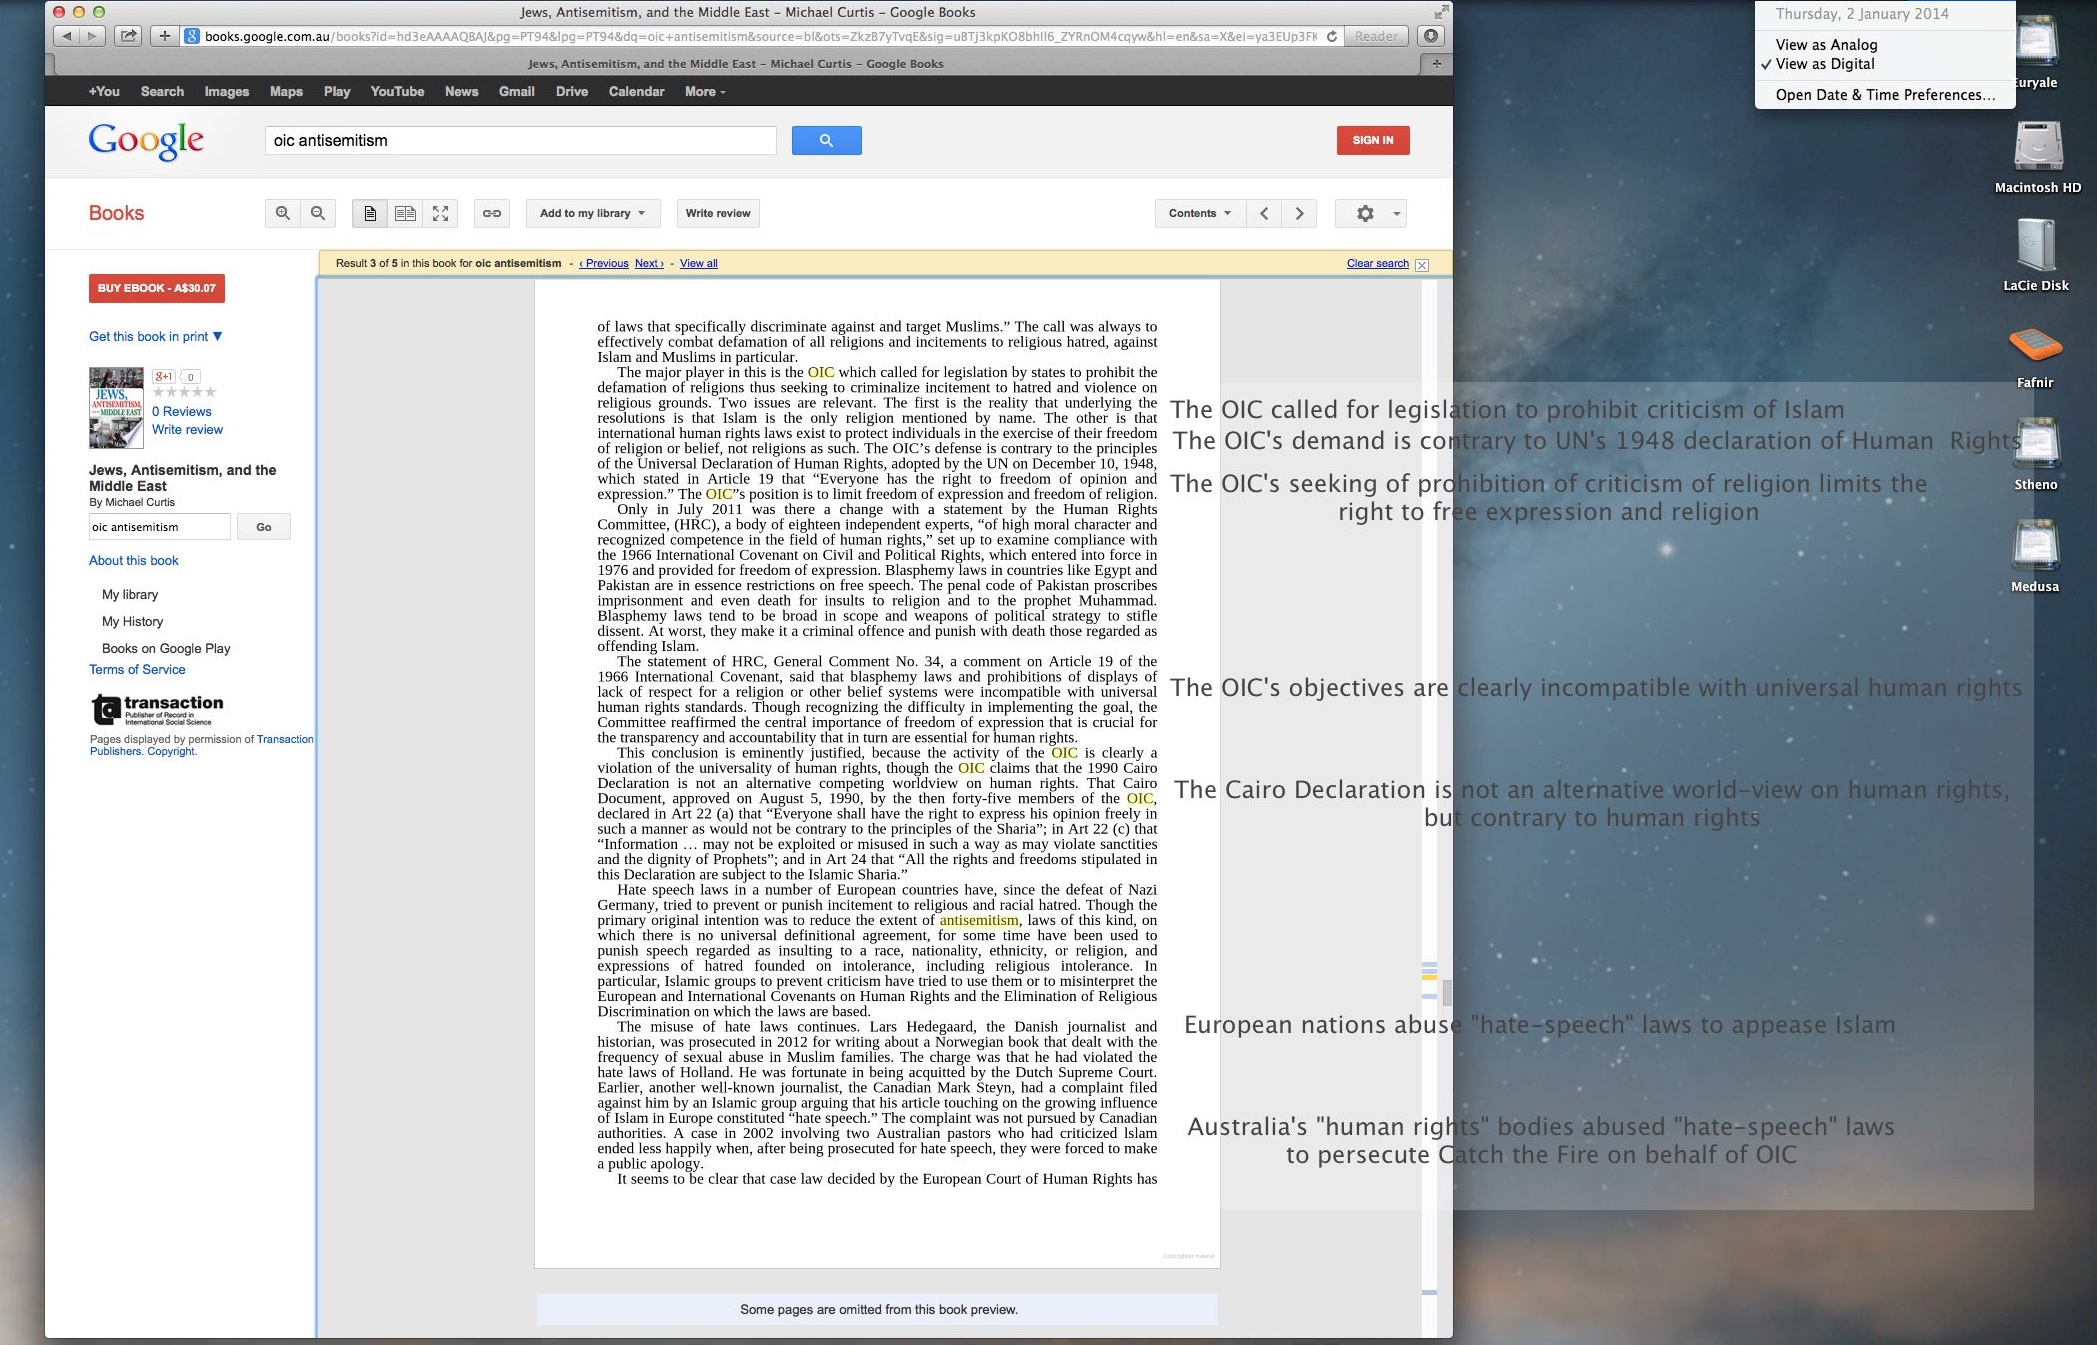Viewport: 2097px width, 1345px height.
Task: Click the red Books heading link
Action: (x=116, y=213)
